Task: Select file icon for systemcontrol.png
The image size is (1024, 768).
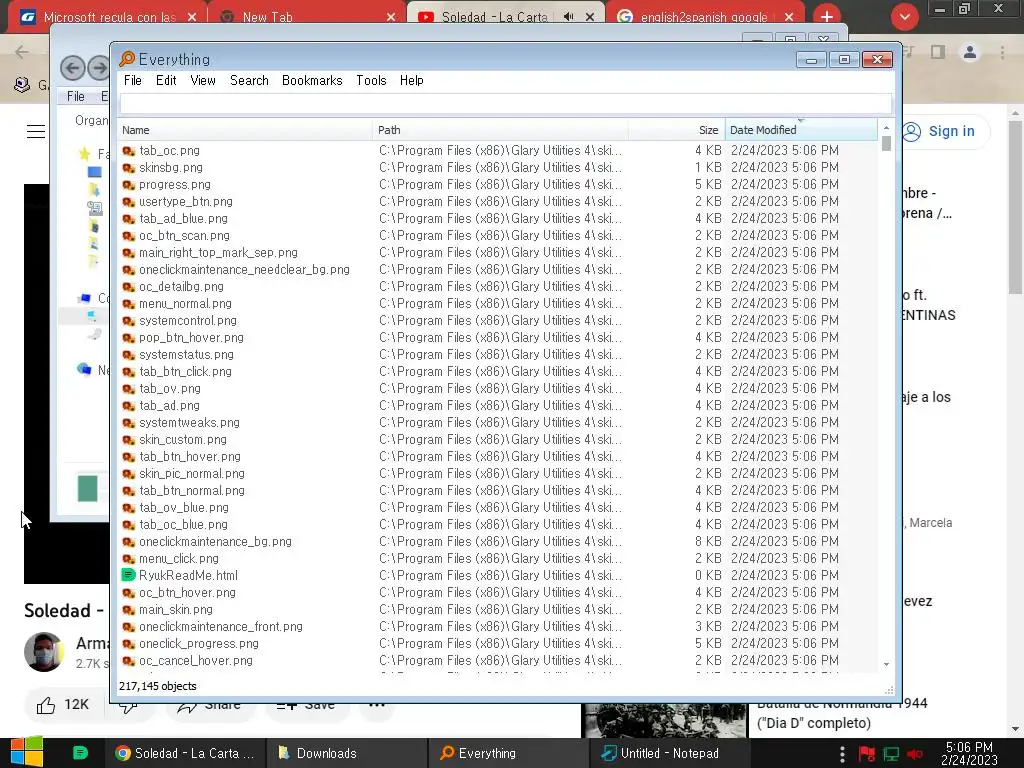Action: [x=129, y=321]
